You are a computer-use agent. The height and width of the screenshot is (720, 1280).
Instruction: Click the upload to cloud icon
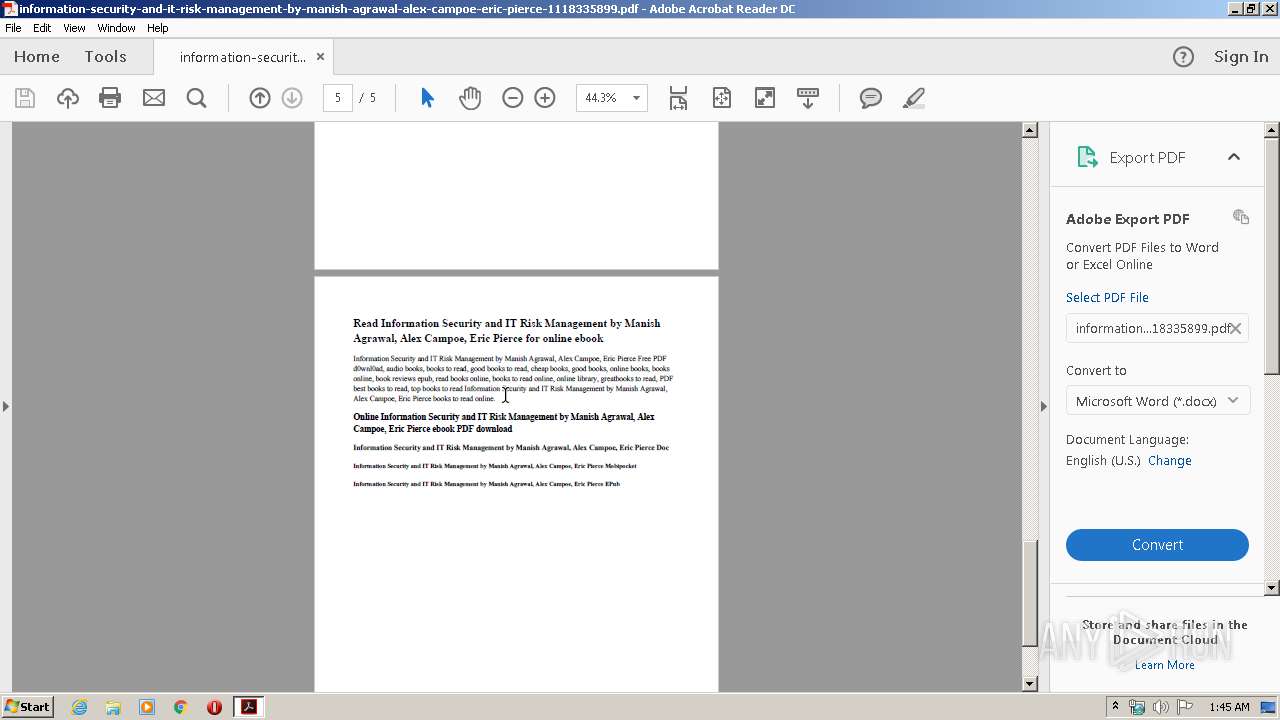click(x=68, y=98)
